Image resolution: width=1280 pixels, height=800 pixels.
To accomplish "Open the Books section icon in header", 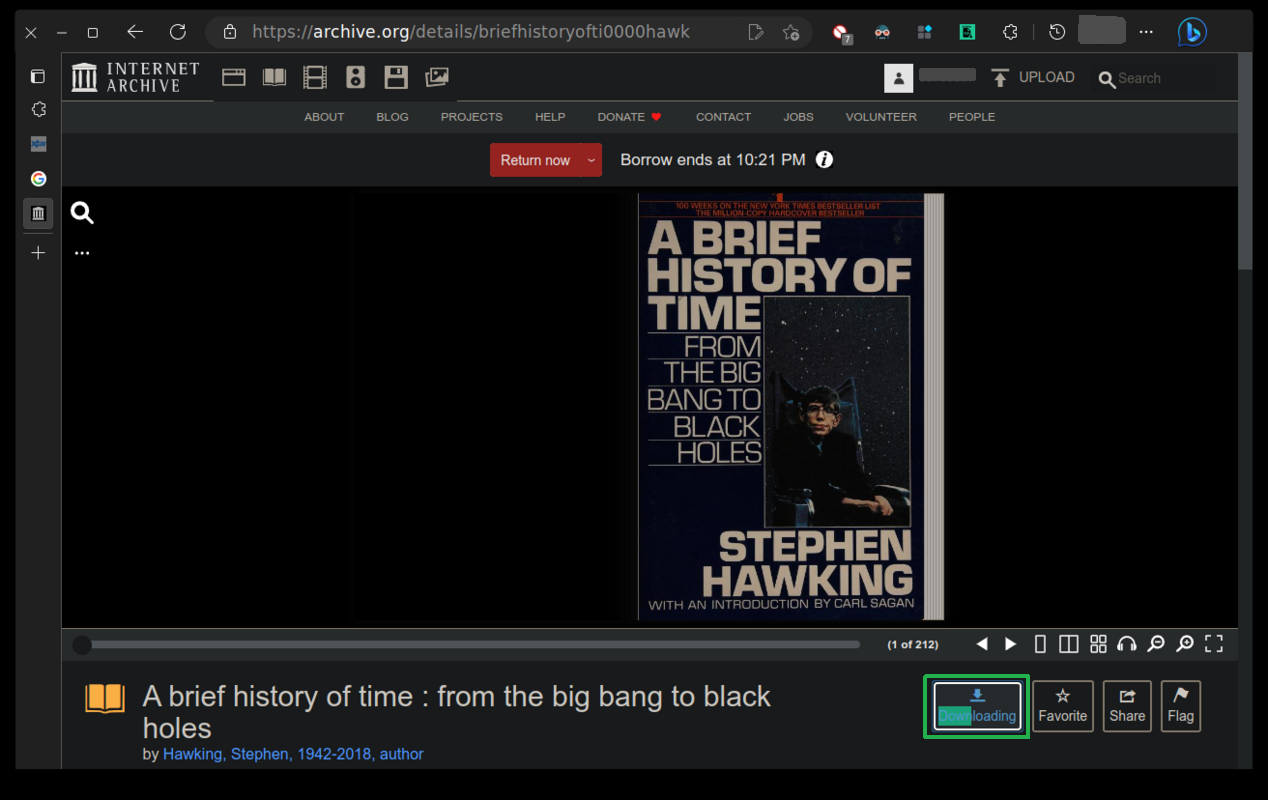I will pyautogui.click(x=274, y=77).
